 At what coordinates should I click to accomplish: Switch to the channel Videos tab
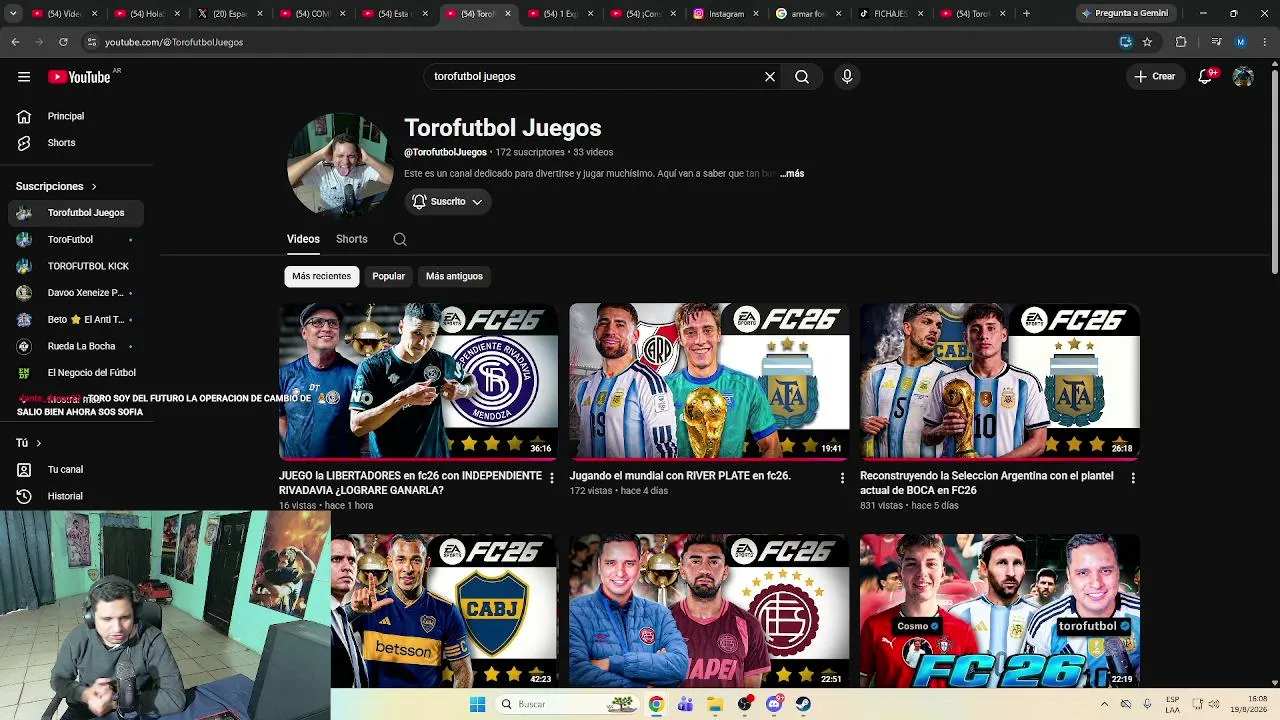(x=303, y=240)
